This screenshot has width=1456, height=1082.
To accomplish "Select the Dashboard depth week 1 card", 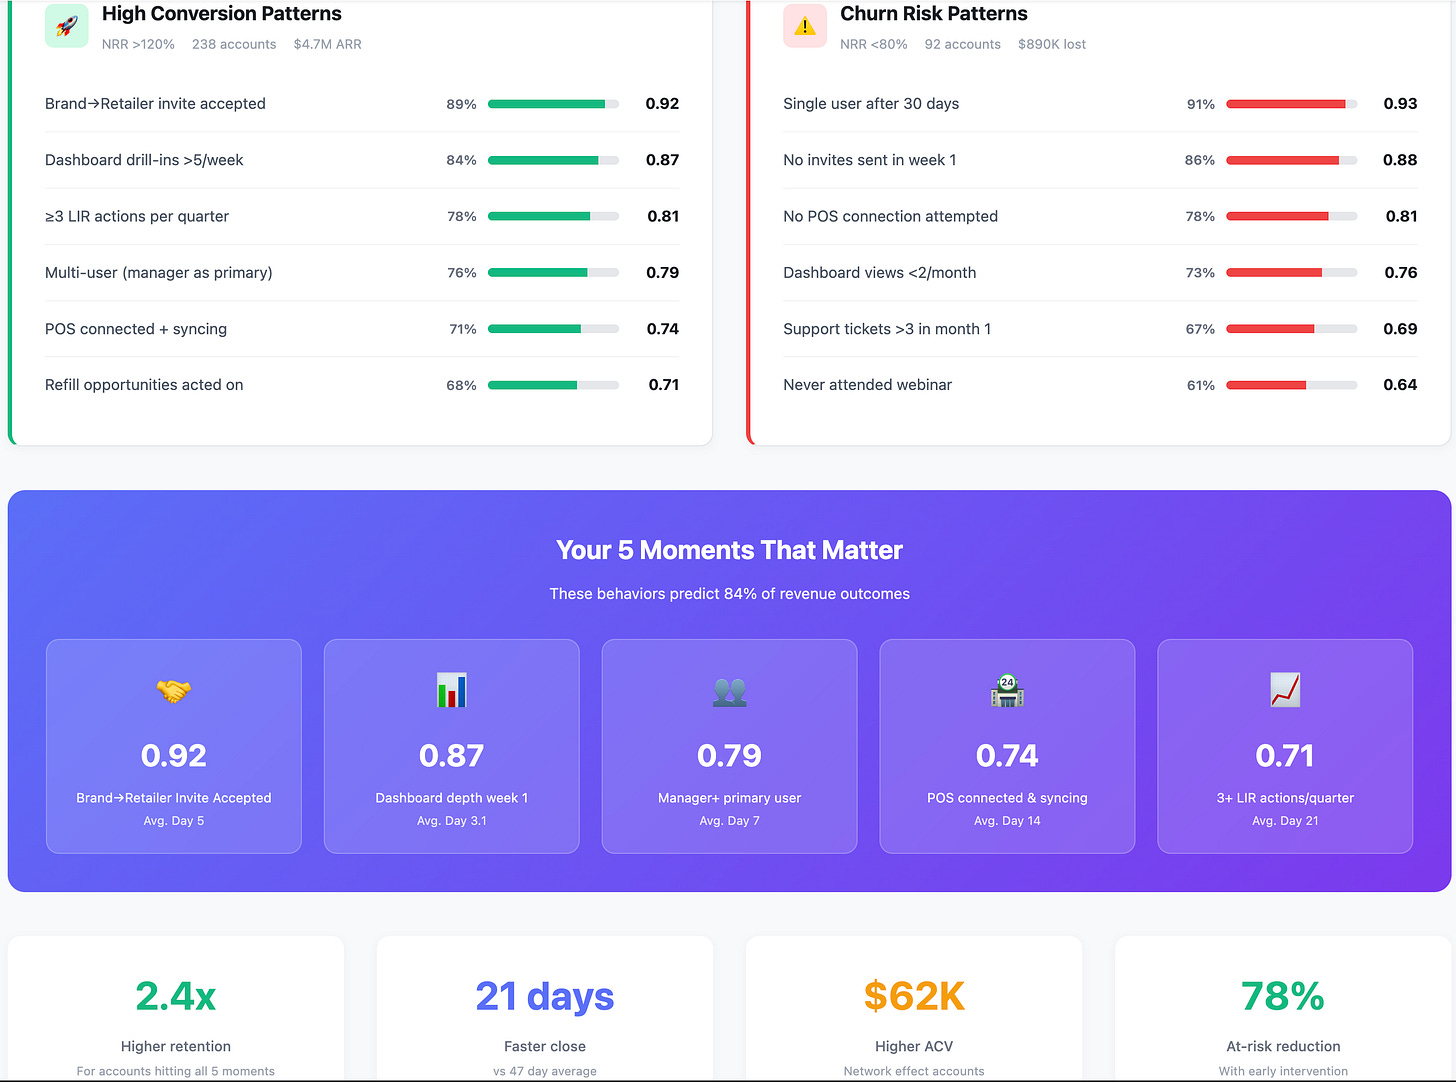I will tap(452, 746).
